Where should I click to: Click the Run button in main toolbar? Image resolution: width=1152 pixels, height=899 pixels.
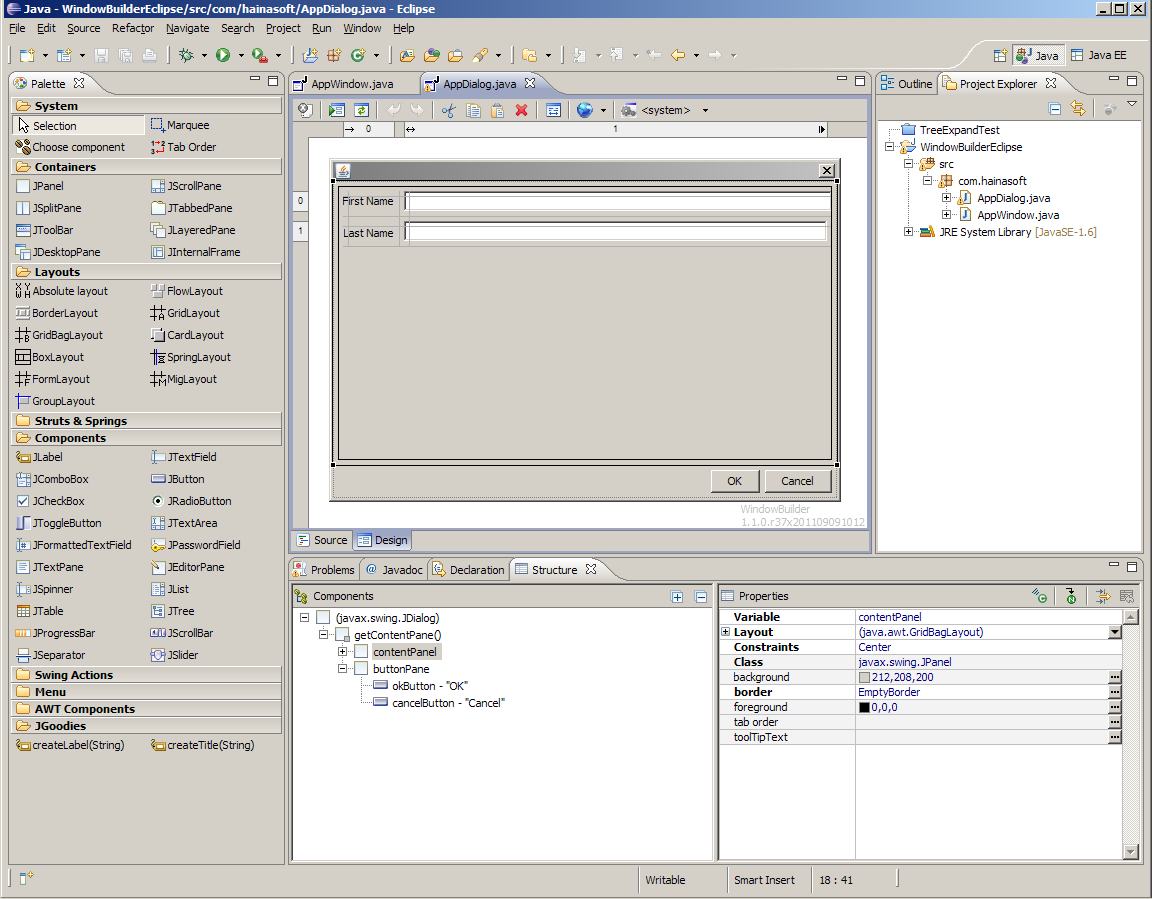point(223,55)
